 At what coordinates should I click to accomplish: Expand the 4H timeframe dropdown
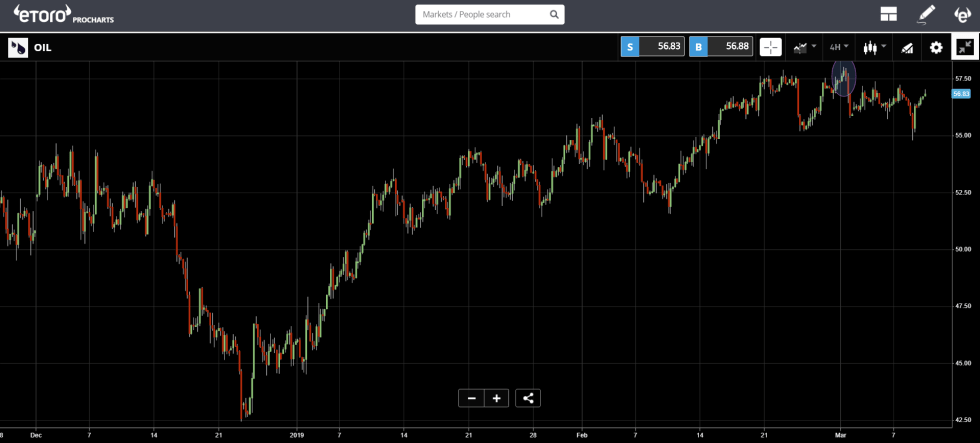click(x=838, y=47)
